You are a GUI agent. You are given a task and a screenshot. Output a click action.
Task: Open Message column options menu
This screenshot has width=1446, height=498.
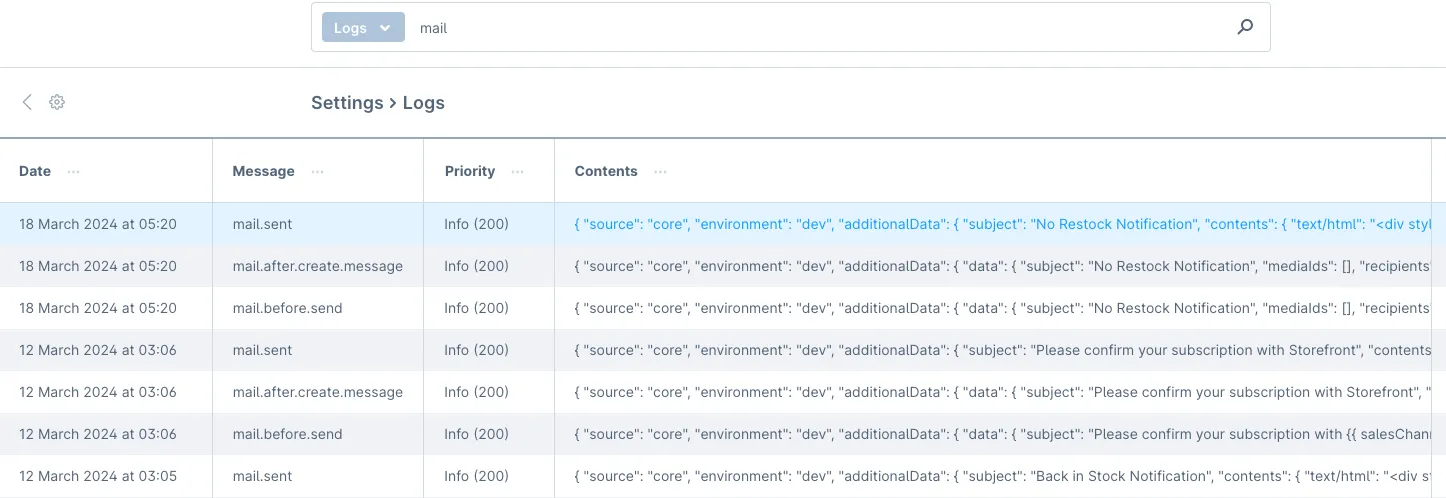click(318, 172)
